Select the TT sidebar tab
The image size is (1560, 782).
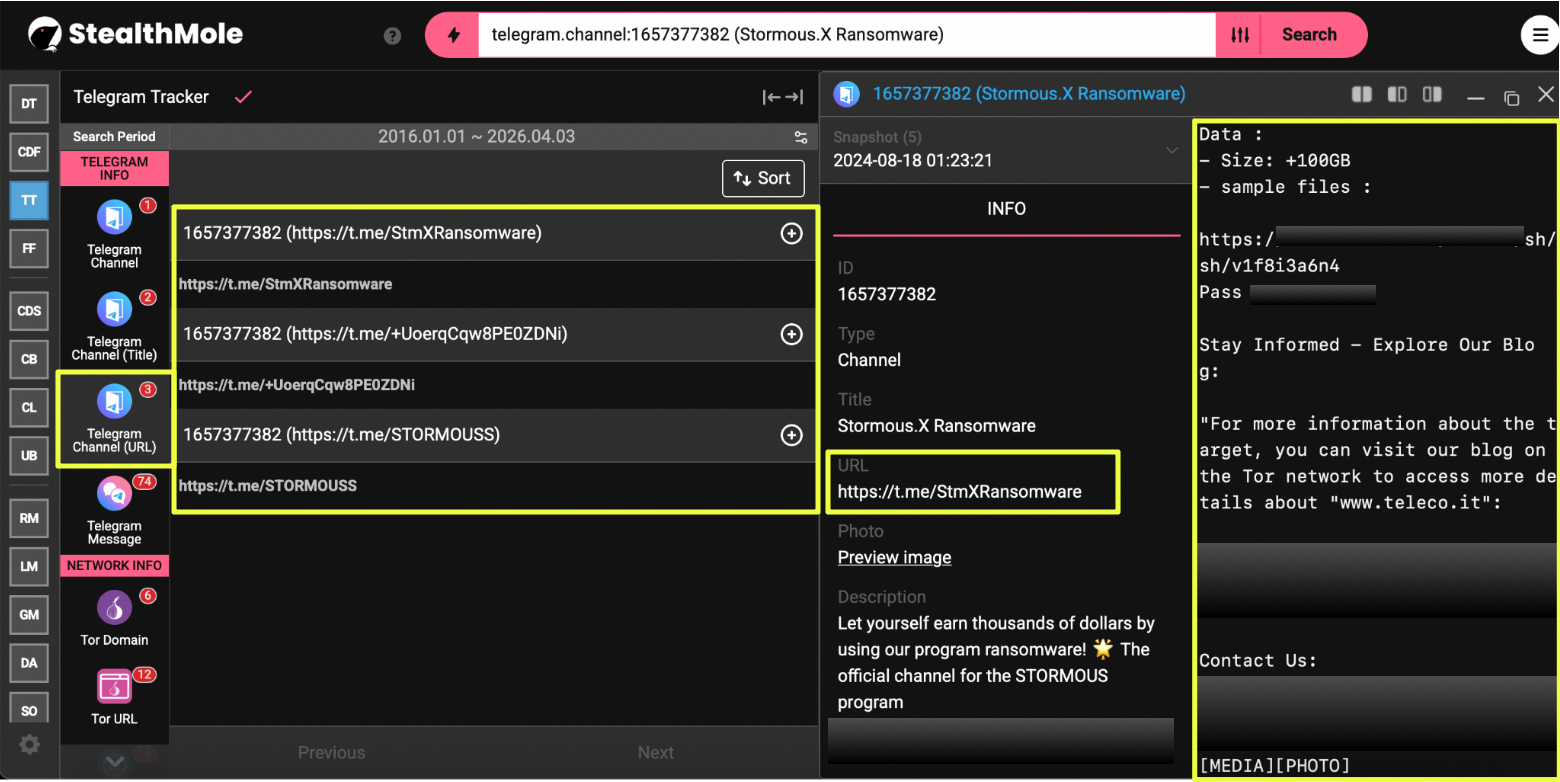tap(29, 200)
